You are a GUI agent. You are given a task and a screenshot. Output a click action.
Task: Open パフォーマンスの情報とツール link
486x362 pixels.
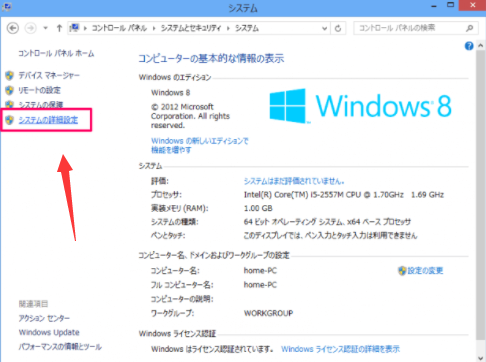[60, 347]
